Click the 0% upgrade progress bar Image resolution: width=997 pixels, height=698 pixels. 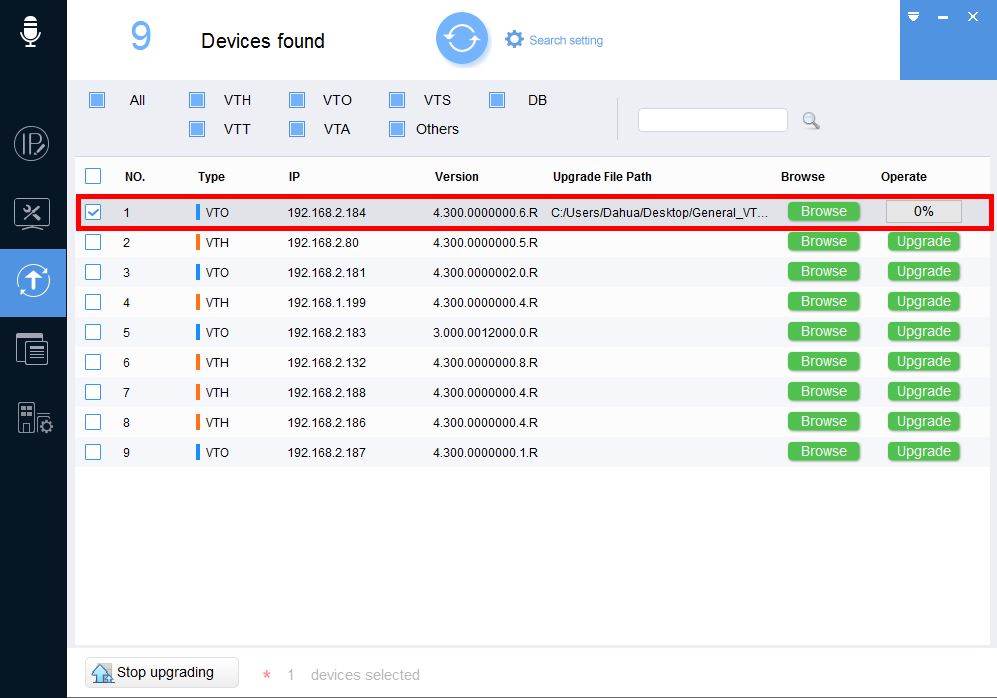point(923,212)
